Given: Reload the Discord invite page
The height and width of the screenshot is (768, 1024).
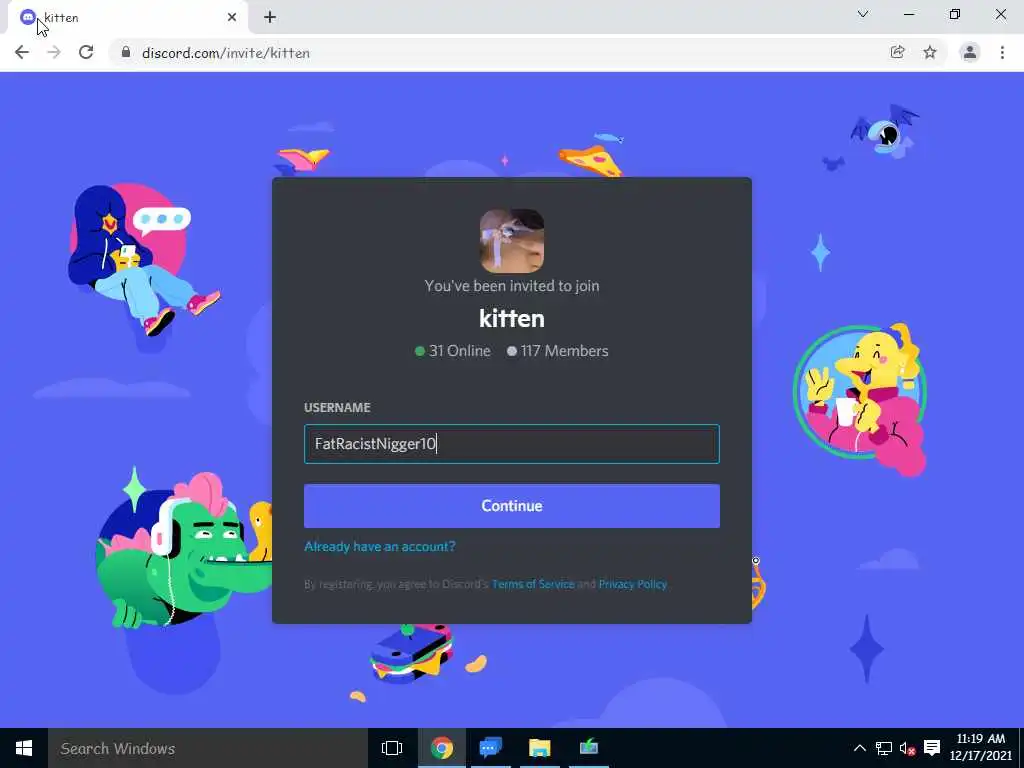Looking at the screenshot, I should (x=86, y=52).
